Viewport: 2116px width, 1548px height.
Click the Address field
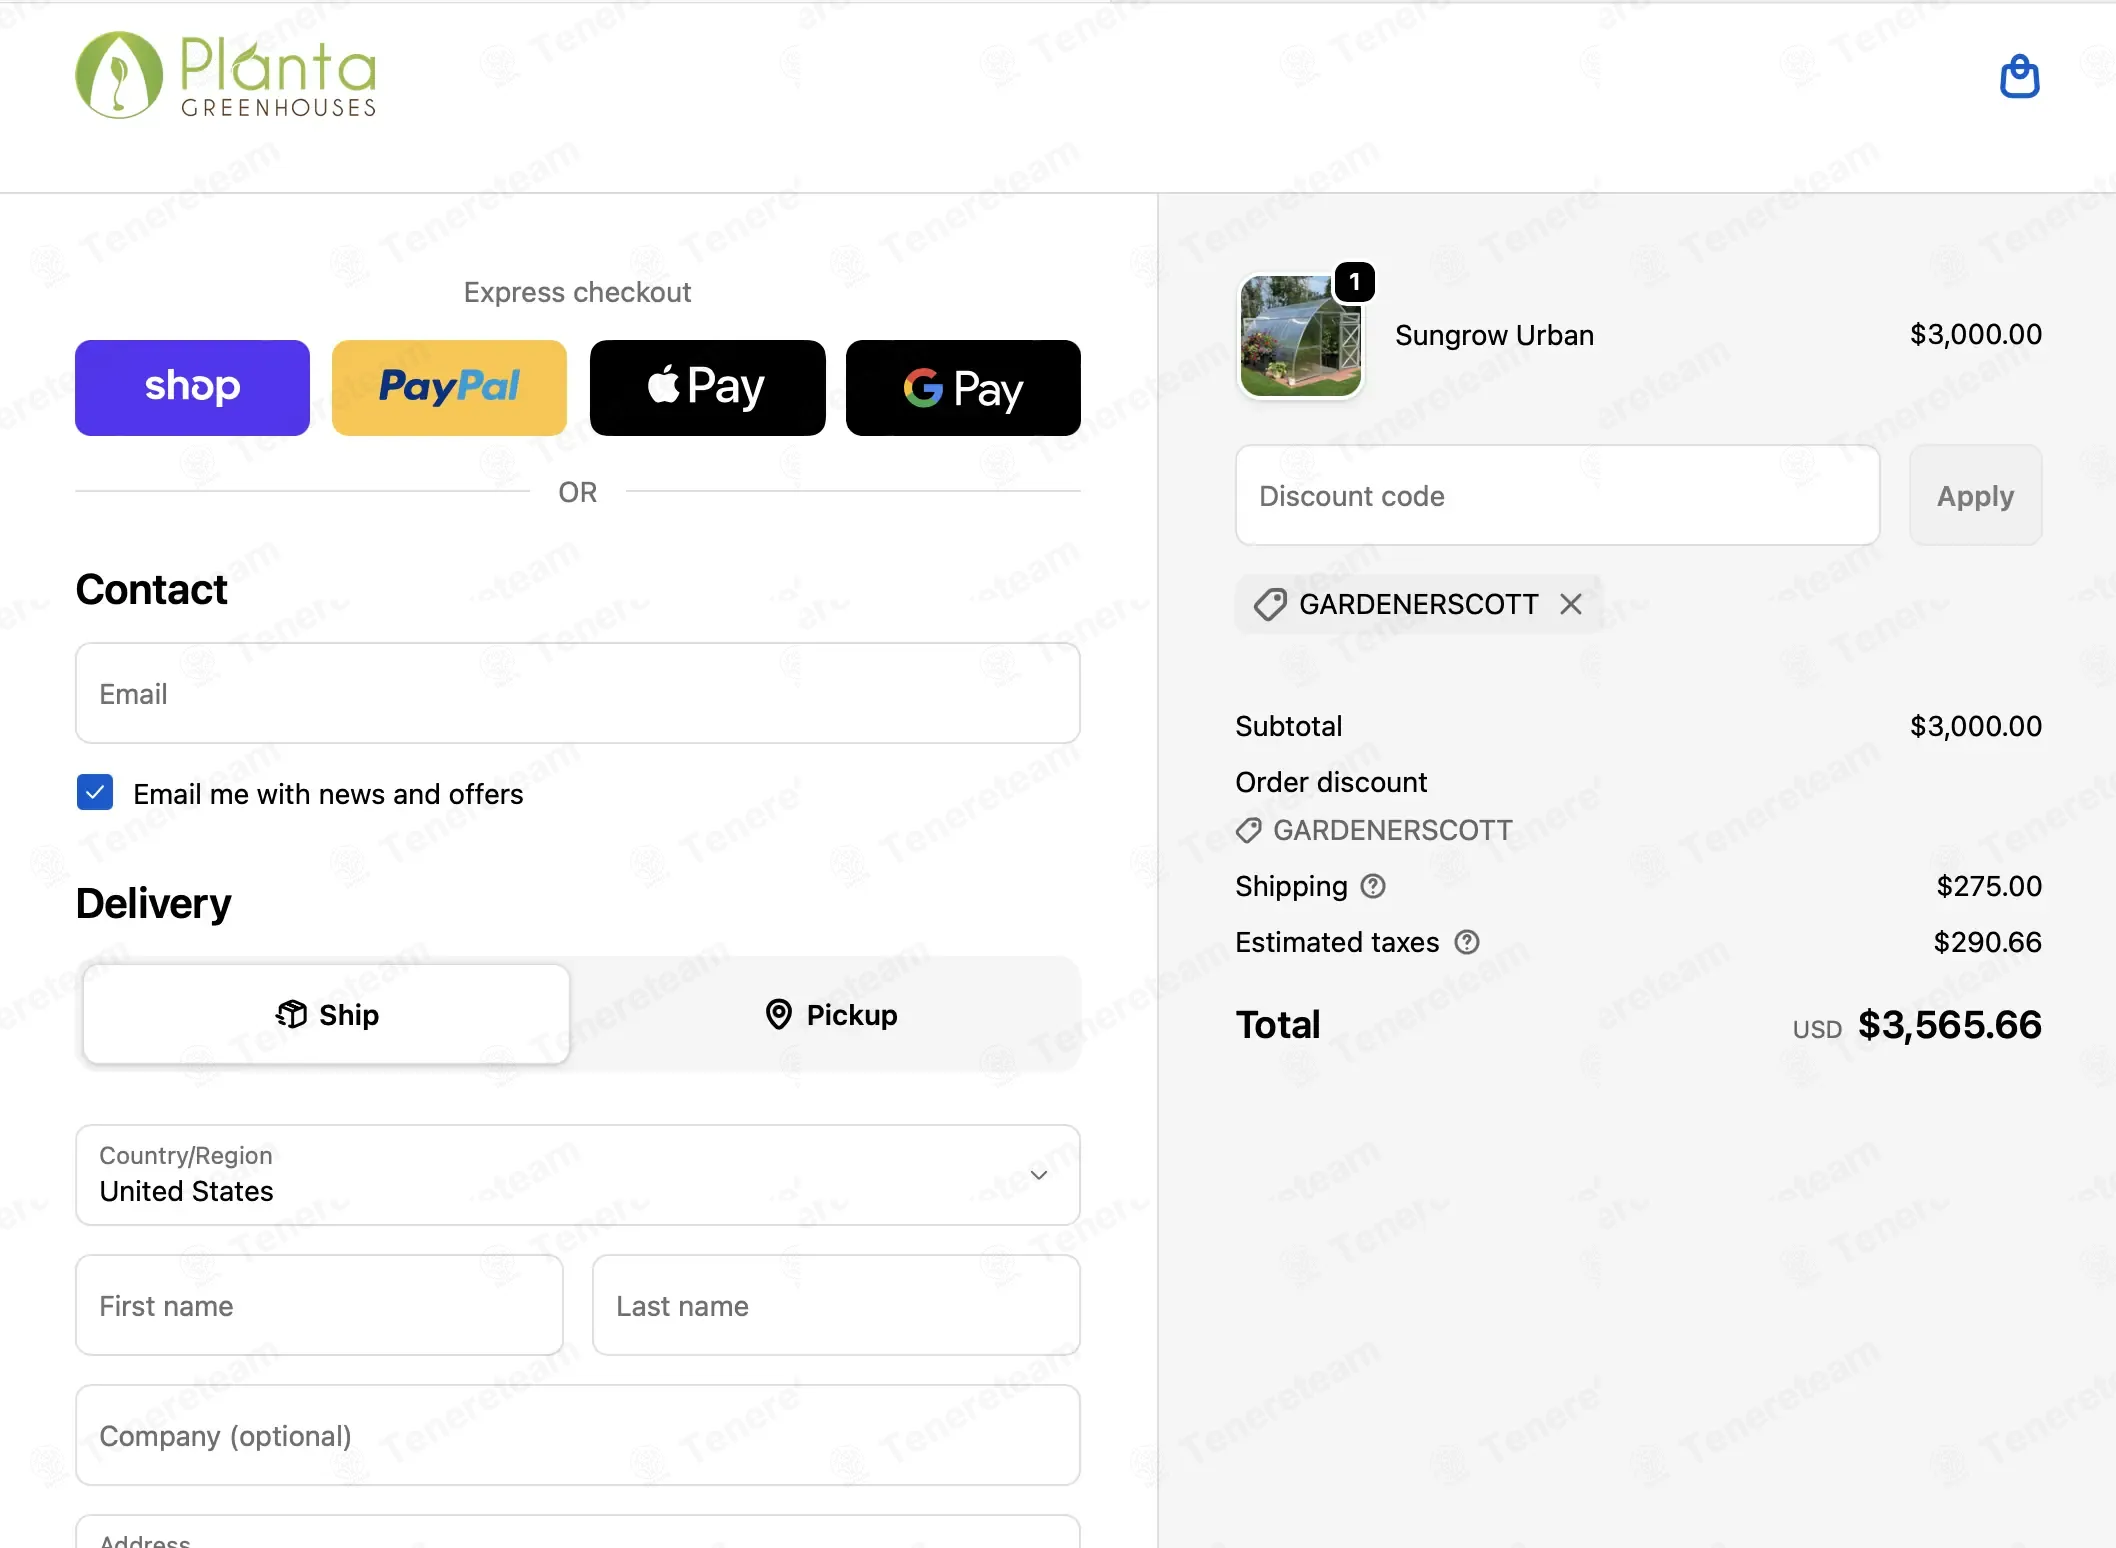point(578,1532)
